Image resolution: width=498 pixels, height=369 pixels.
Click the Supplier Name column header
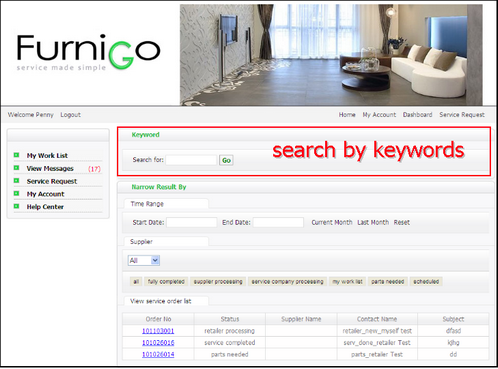[301, 319]
